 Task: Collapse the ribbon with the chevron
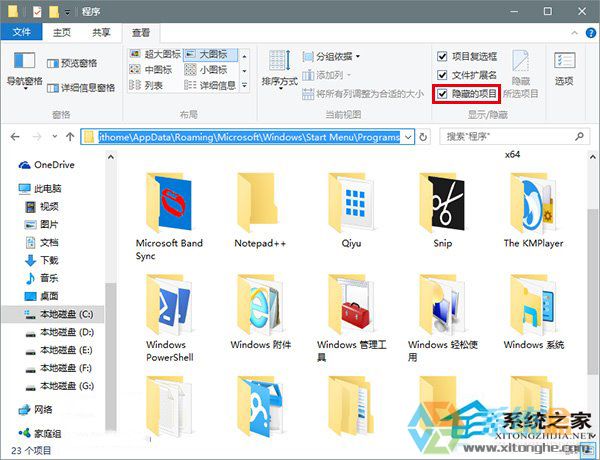(574, 33)
